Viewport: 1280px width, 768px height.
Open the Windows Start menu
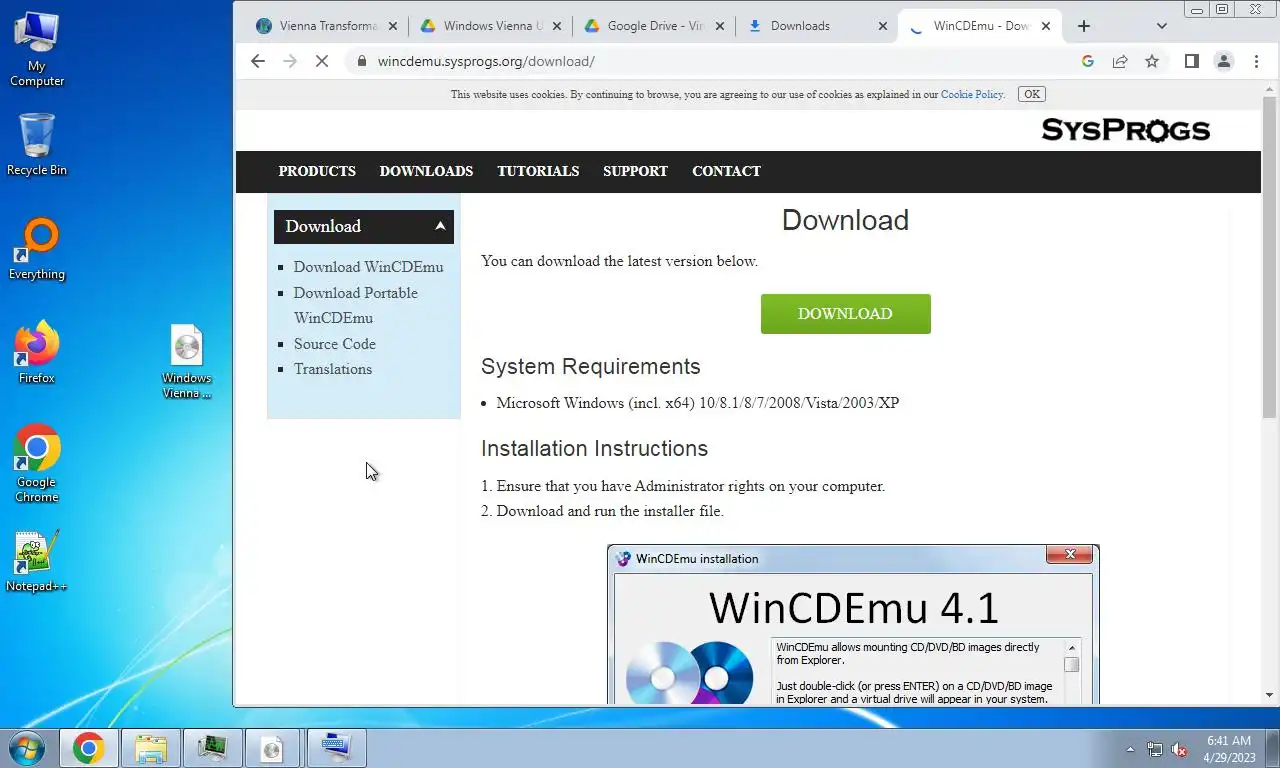(x=25, y=748)
